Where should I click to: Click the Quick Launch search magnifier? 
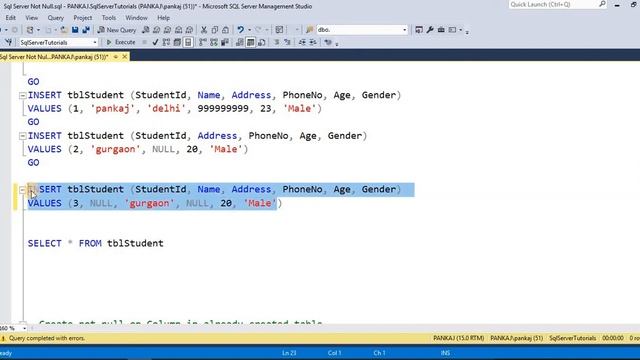tap(602, 4)
